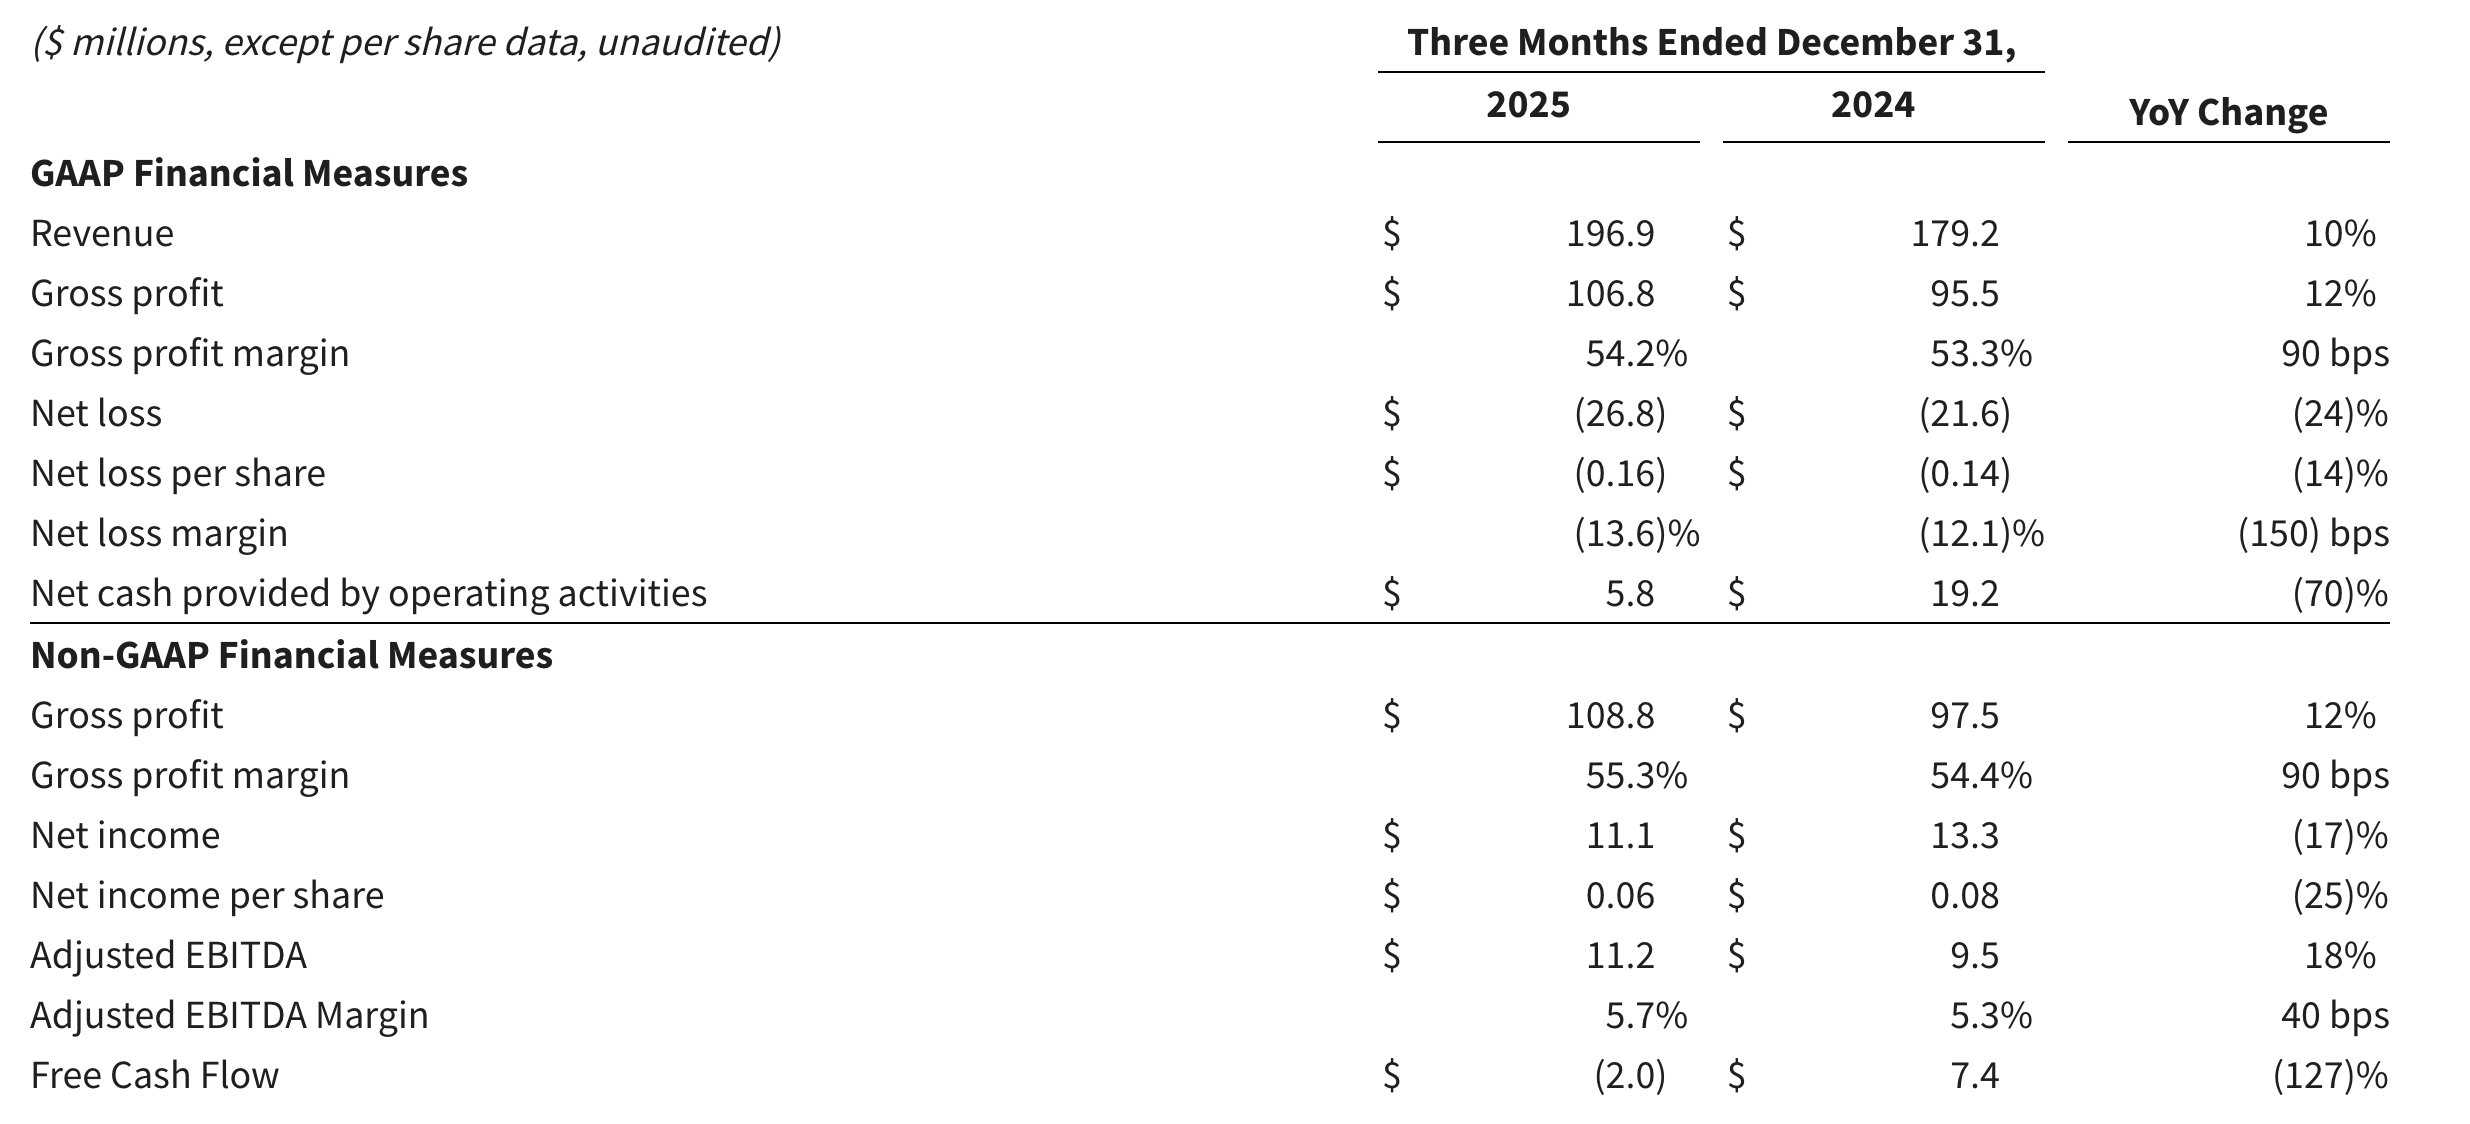2470x1124 pixels.
Task: Click the (150) bps change value
Action: [x=2313, y=534]
